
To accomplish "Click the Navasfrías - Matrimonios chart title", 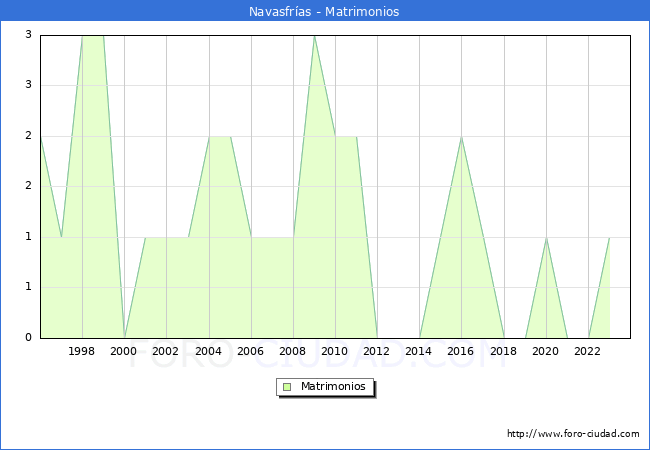I will click(x=324, y=12).
